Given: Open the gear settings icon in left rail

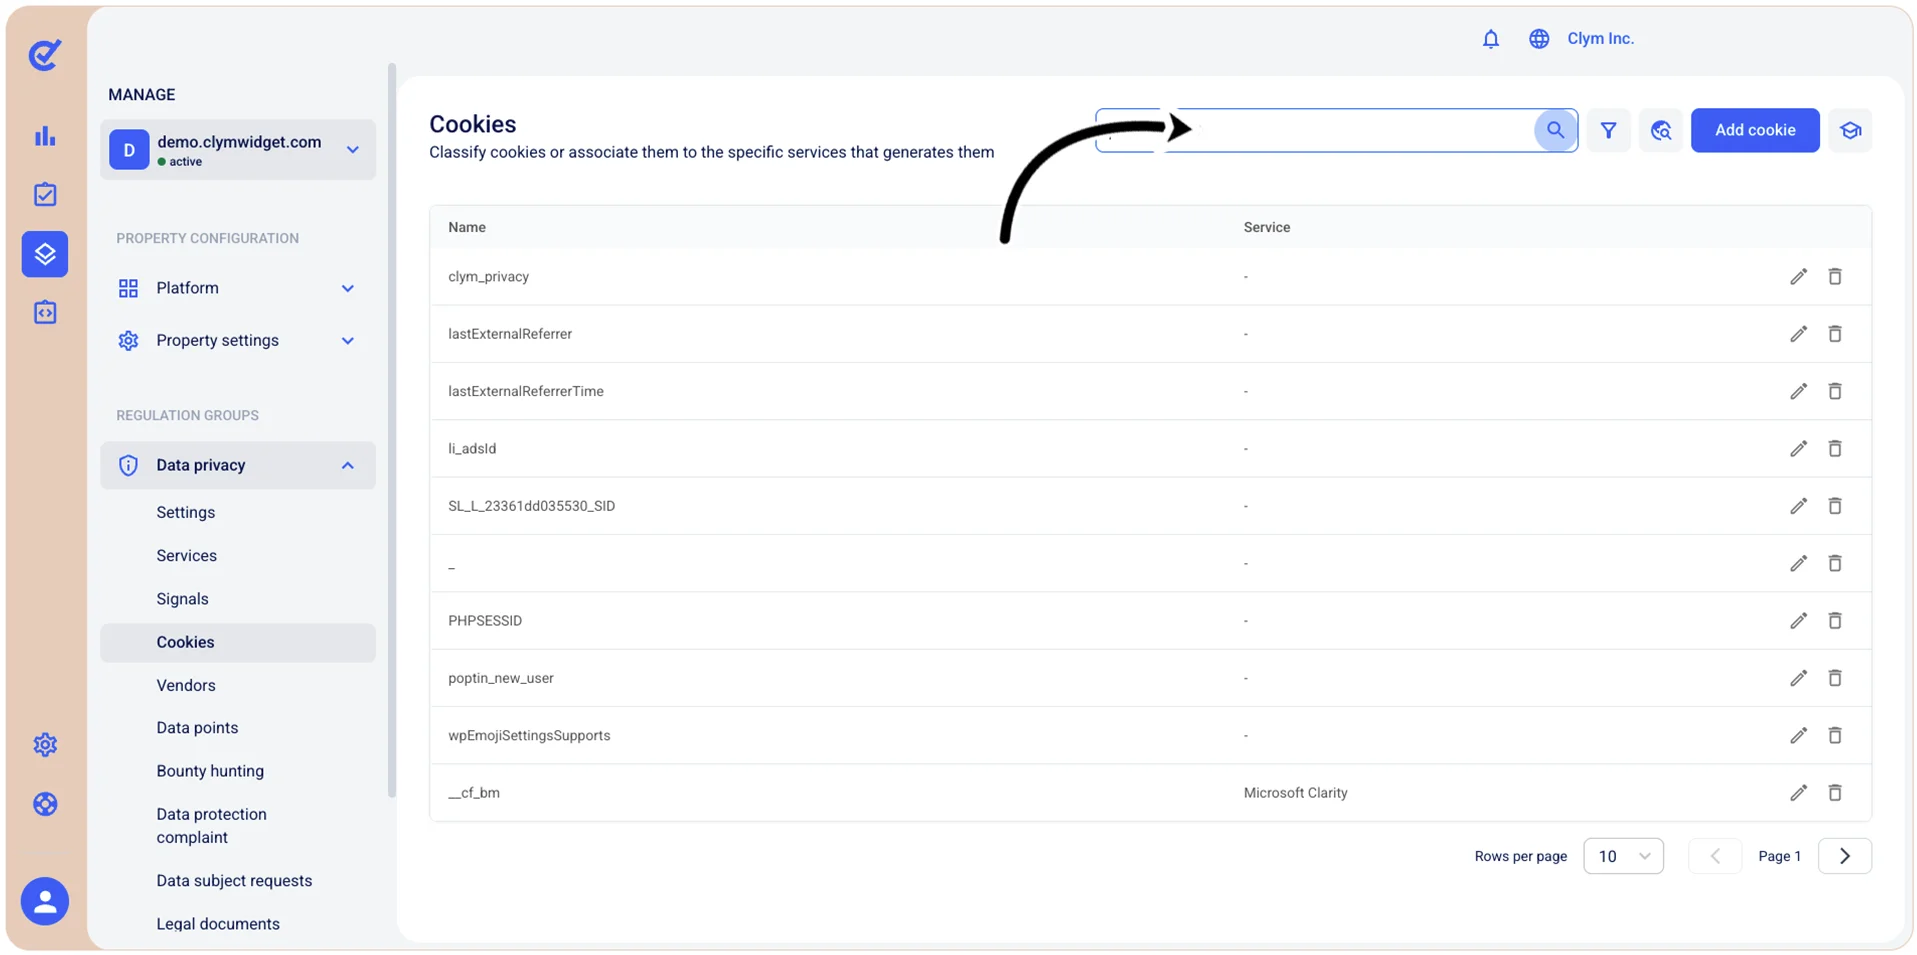Looking at the screenshot, I should [x=45, y=745].
